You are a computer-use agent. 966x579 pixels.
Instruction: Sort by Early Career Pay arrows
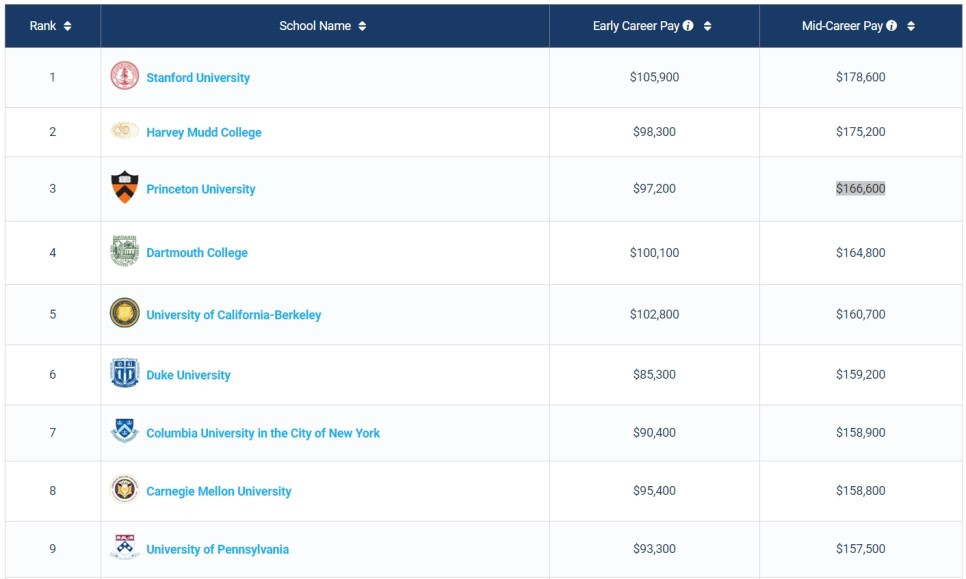coord(708,26)
